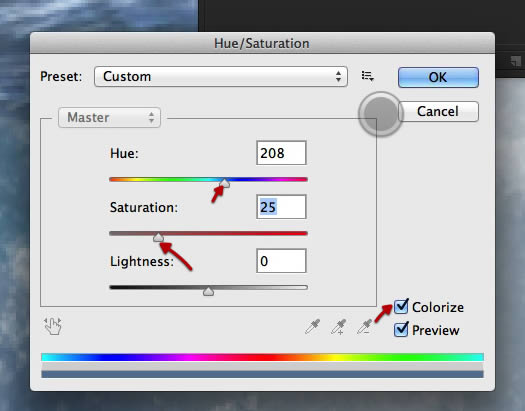Click the Hue value field showing 208
The image size is (525, 411).
281,153
